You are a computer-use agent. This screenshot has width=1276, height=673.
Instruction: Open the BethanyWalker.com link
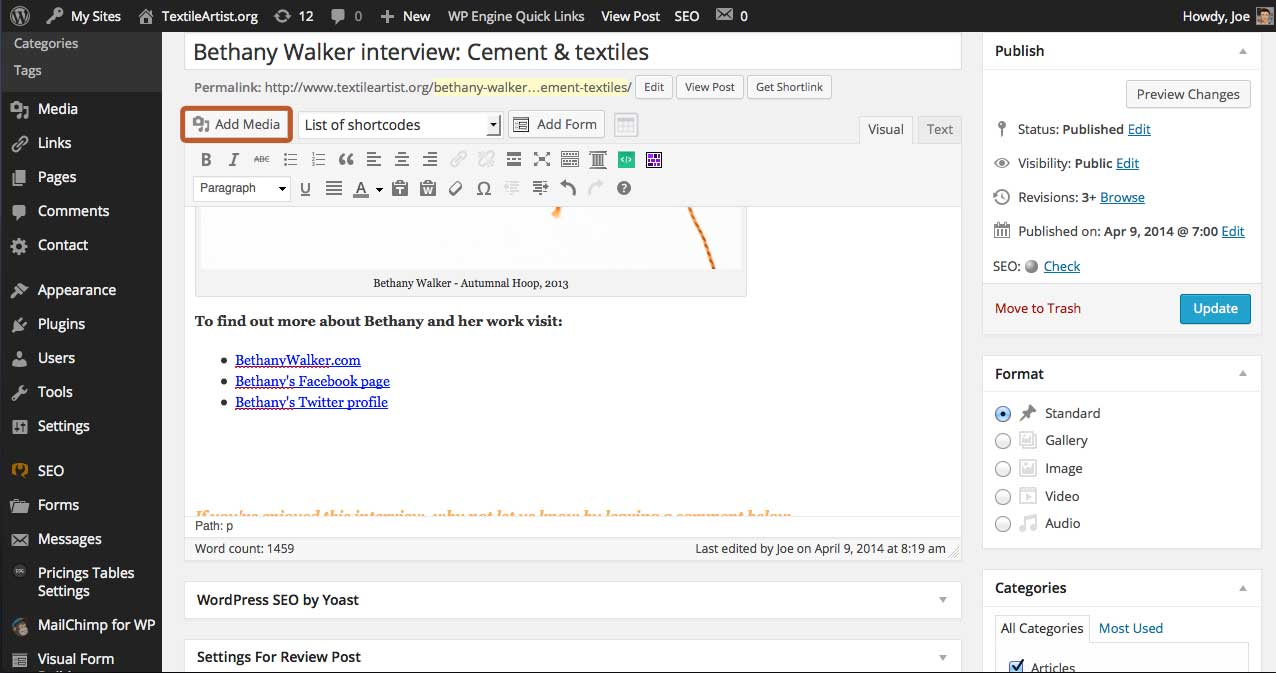click(x=298, y=360)
